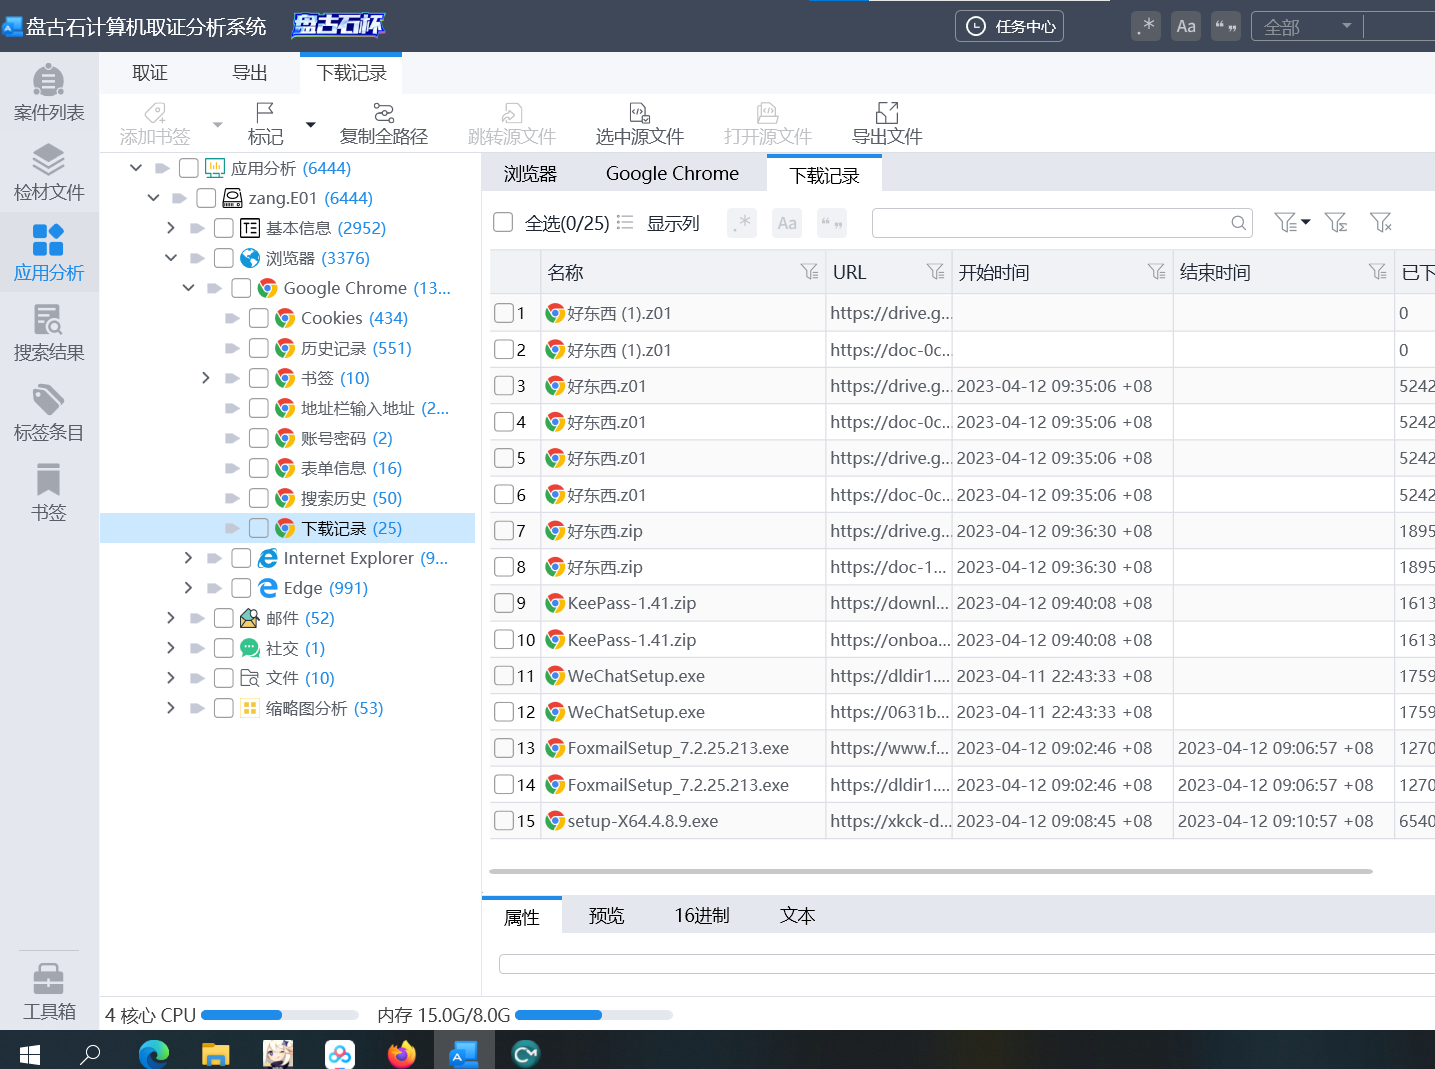Open the 全部 scope dropdown in top bar
The width and height of the screenshot is (1435, 1069).
(1307, 26)
